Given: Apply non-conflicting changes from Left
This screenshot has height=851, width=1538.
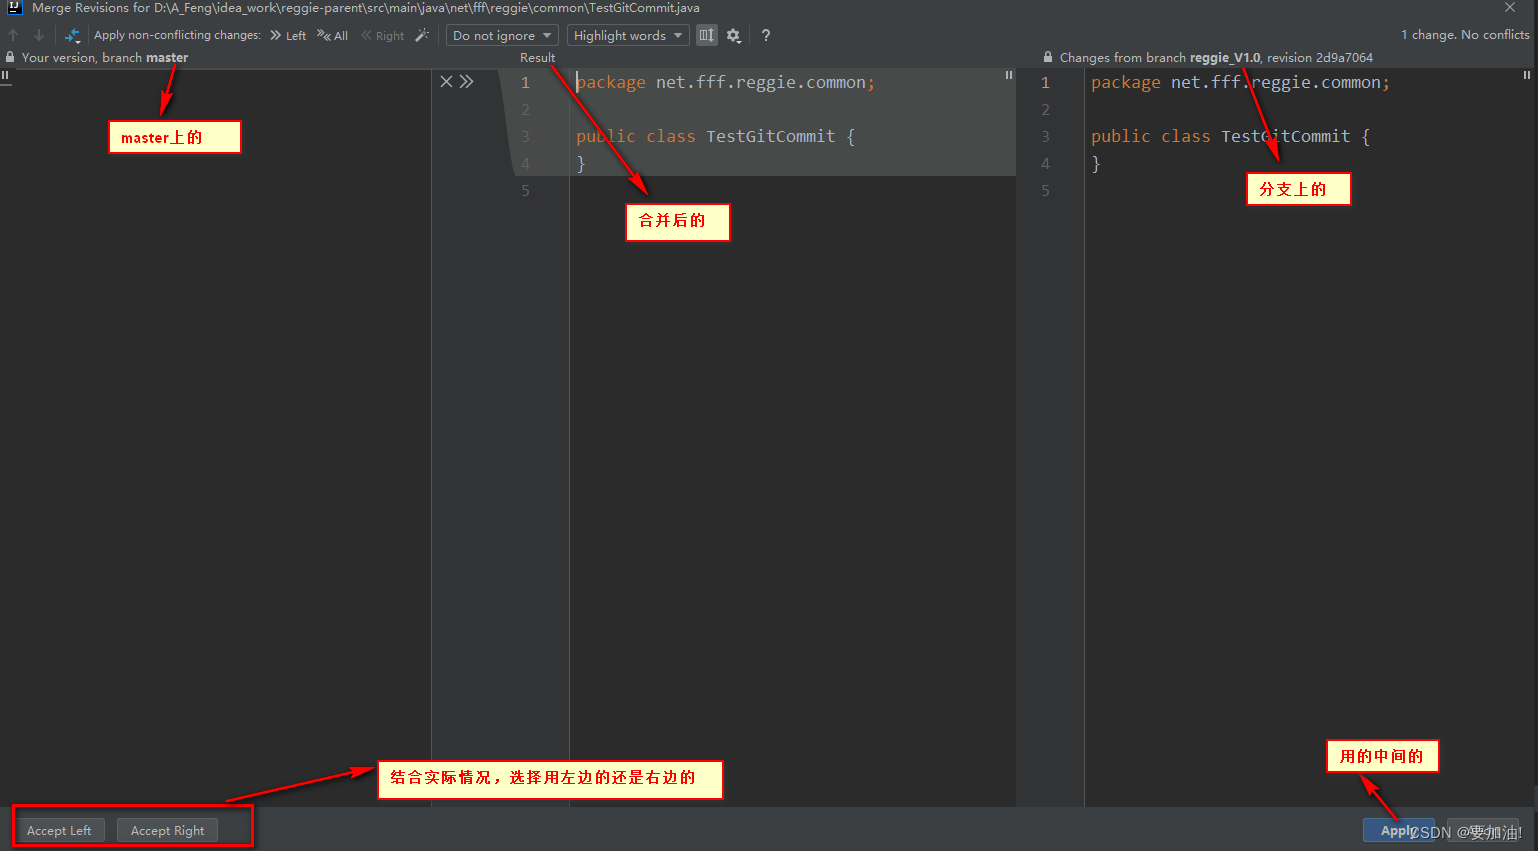Looking at the screenshot, I should [288, 35].
